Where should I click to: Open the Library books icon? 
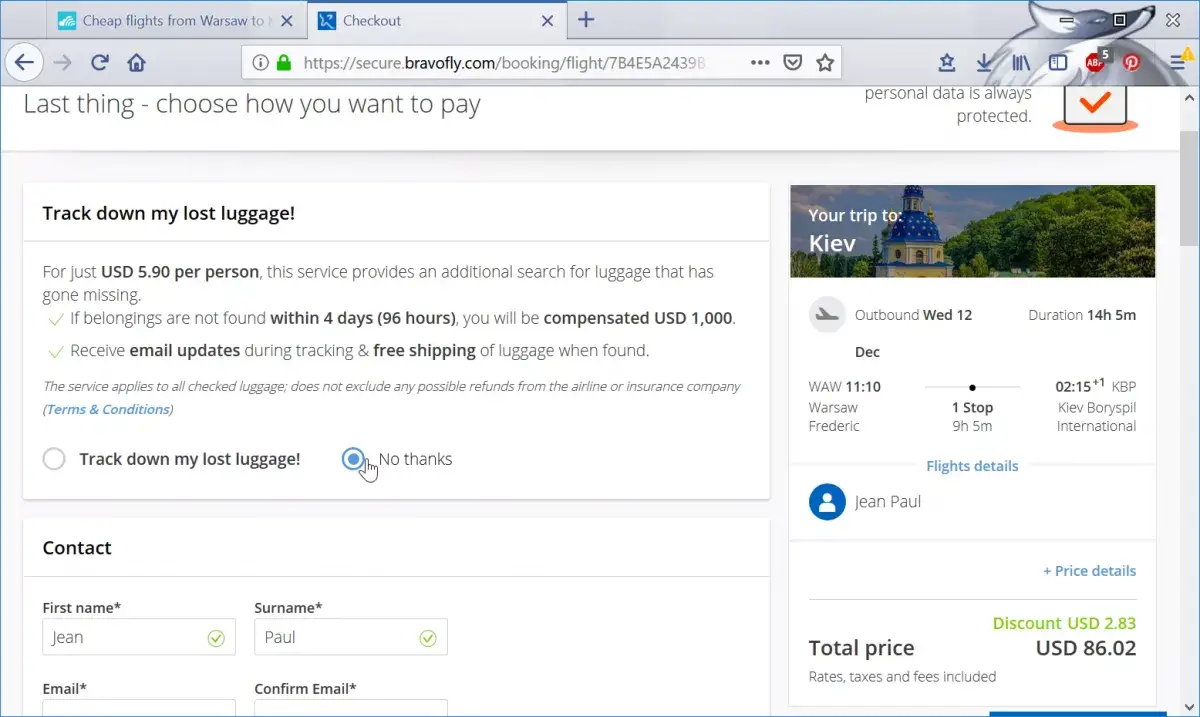tap(1021, 62)
